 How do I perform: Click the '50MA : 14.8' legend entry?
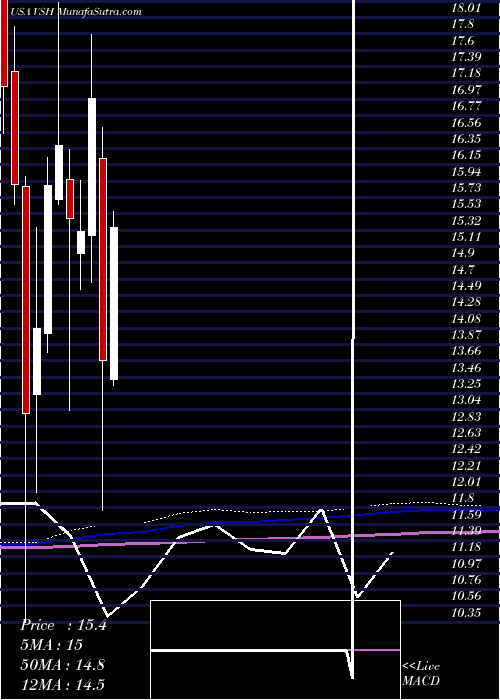tap(62, 665)
